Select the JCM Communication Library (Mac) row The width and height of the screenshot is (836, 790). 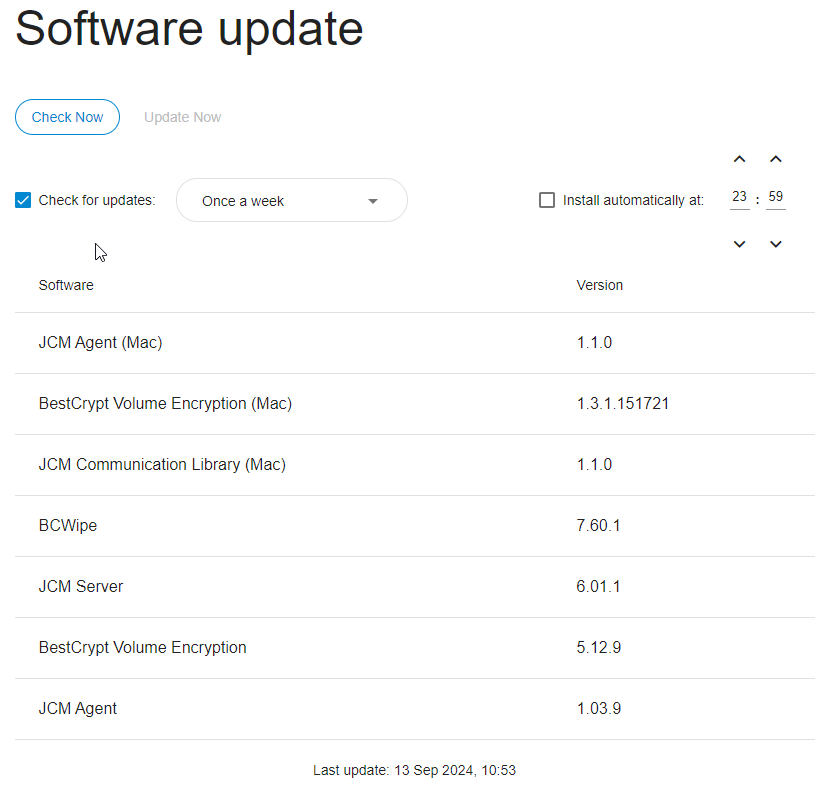coord(415,465)
